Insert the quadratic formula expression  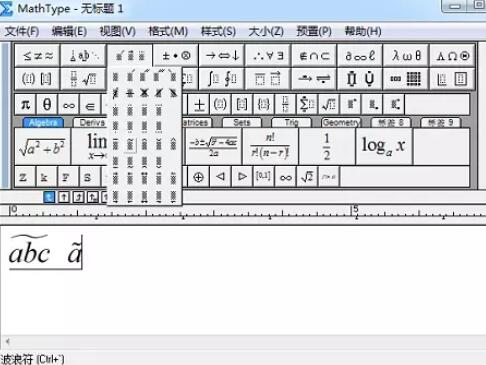coord(214,147)
